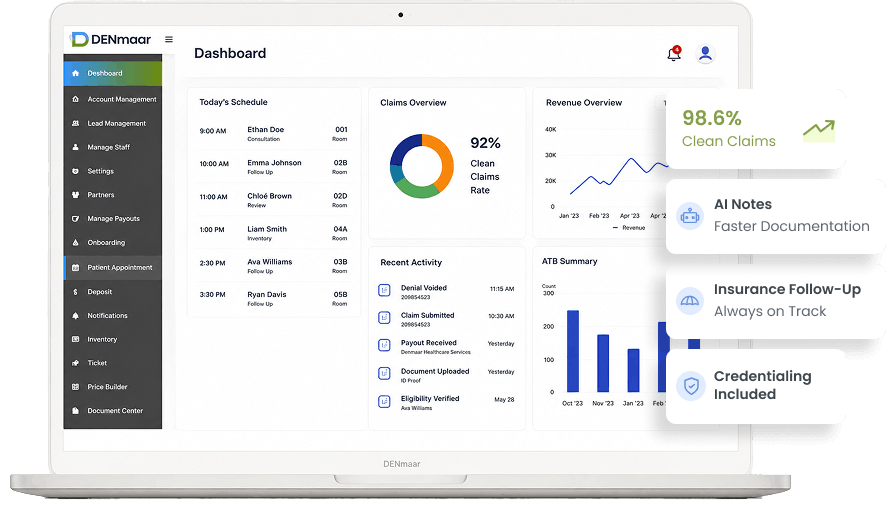
Task: Click the Nov '23 bar in ATB Summary
Action: coord(603,363)
